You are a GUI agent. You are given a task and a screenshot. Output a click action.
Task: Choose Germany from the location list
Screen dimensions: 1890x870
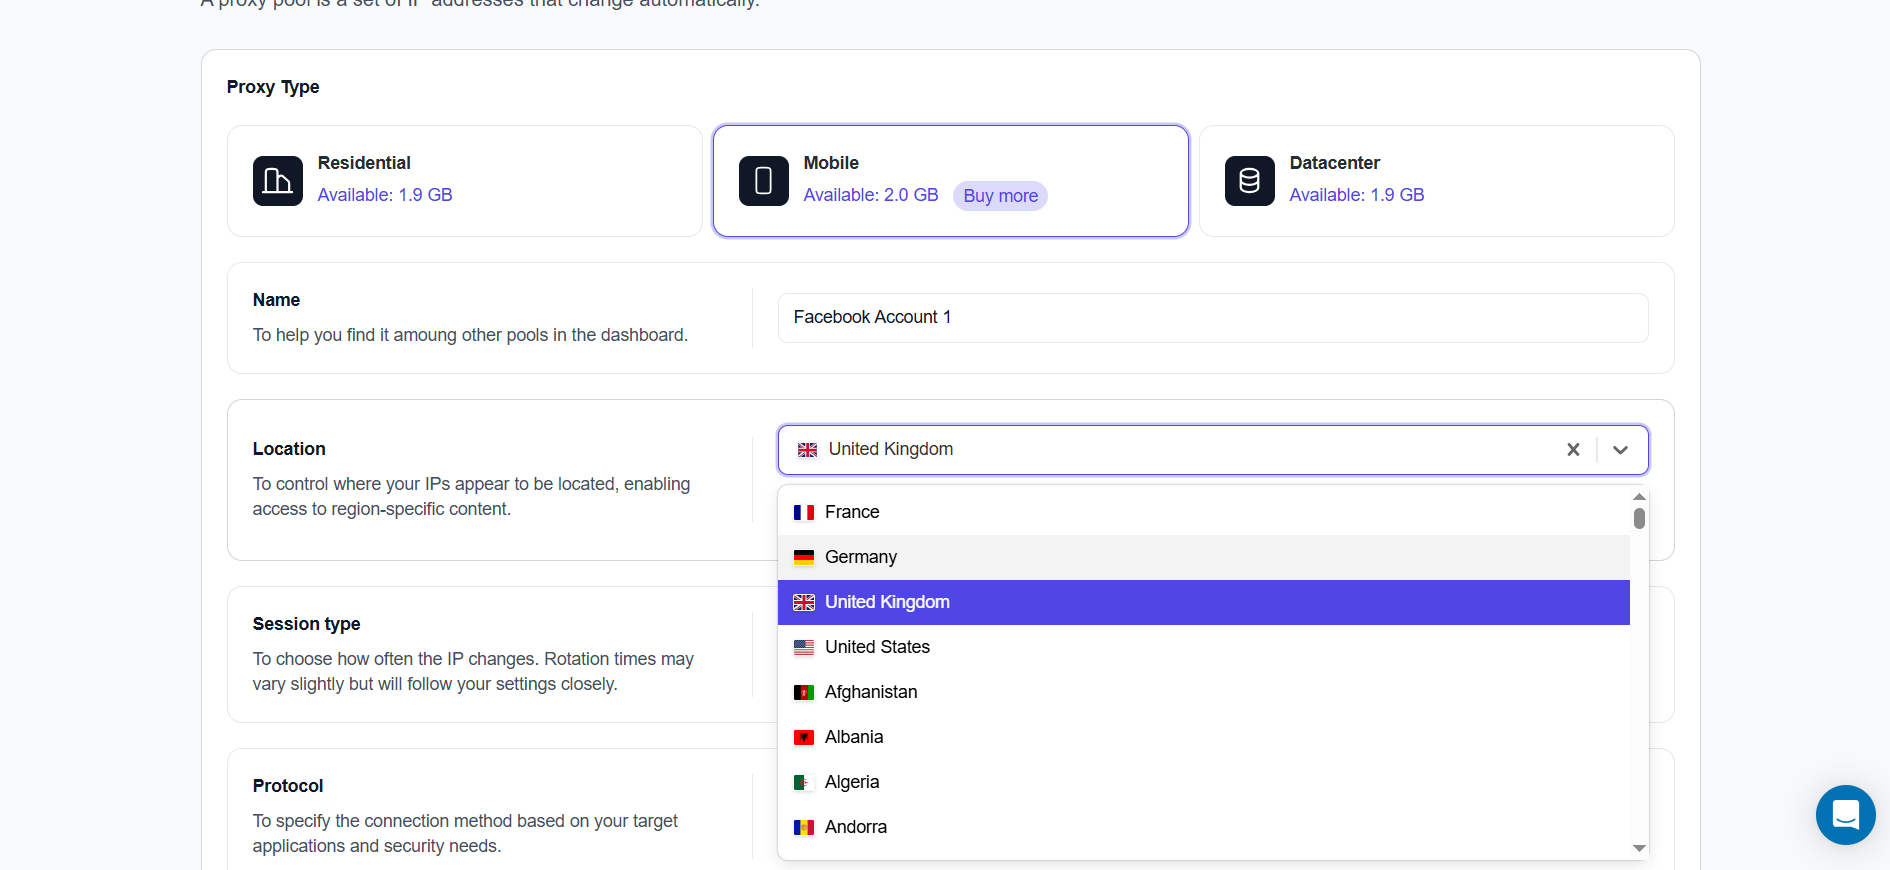(1204, 557)
